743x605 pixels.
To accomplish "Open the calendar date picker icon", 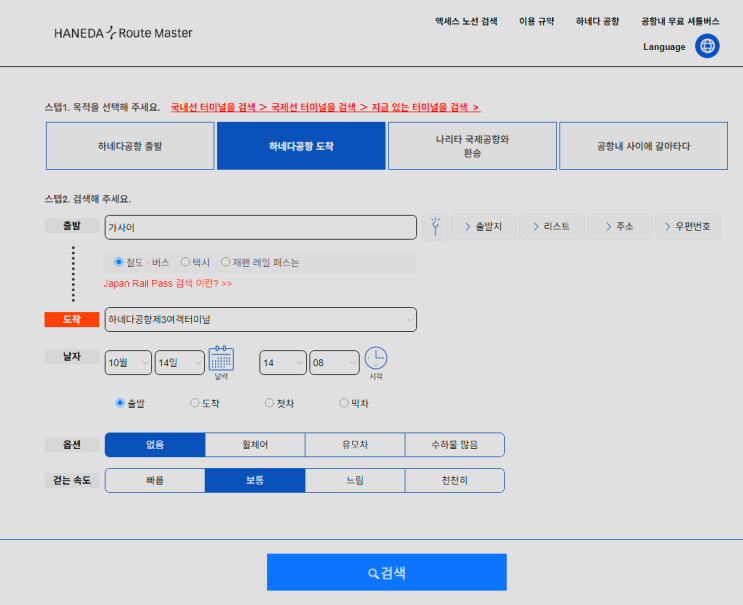I will (221, 359).
